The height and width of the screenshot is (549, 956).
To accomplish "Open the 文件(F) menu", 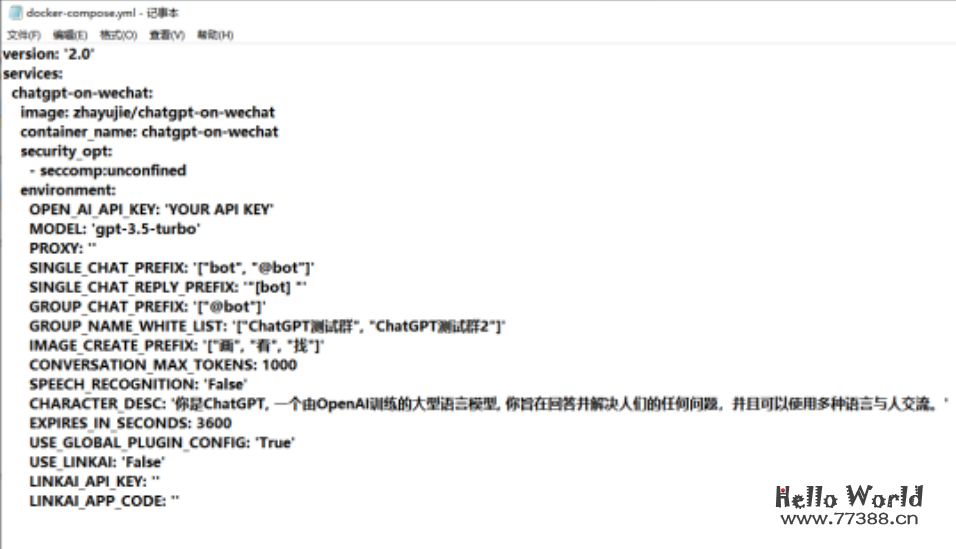I will [24, 35].
